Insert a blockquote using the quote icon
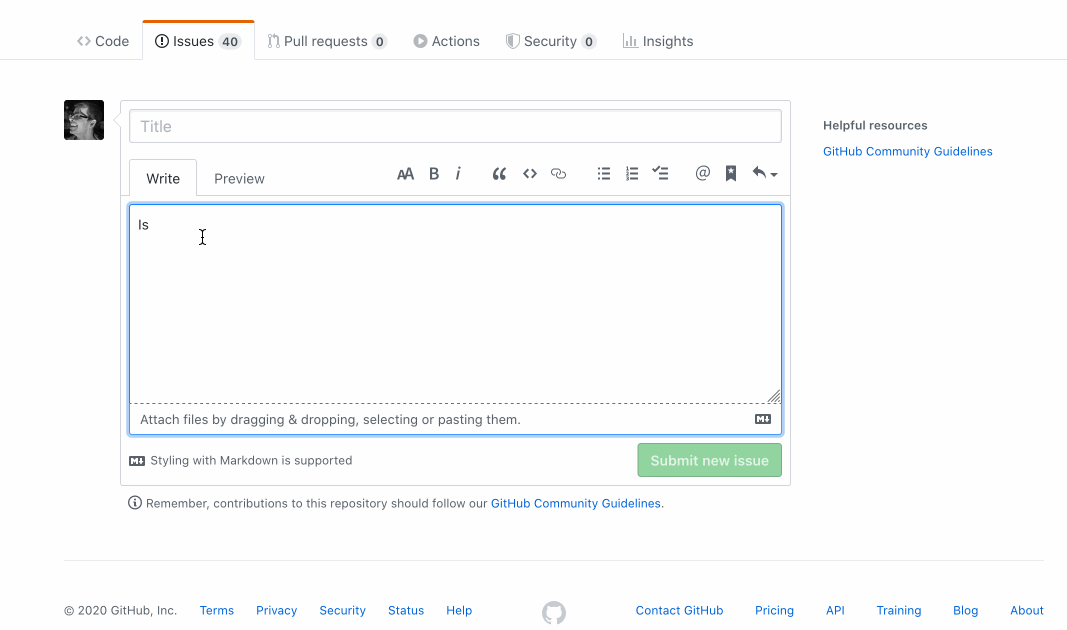The width and height of the screenshot is (1067, 630). [x=499, y=173]
